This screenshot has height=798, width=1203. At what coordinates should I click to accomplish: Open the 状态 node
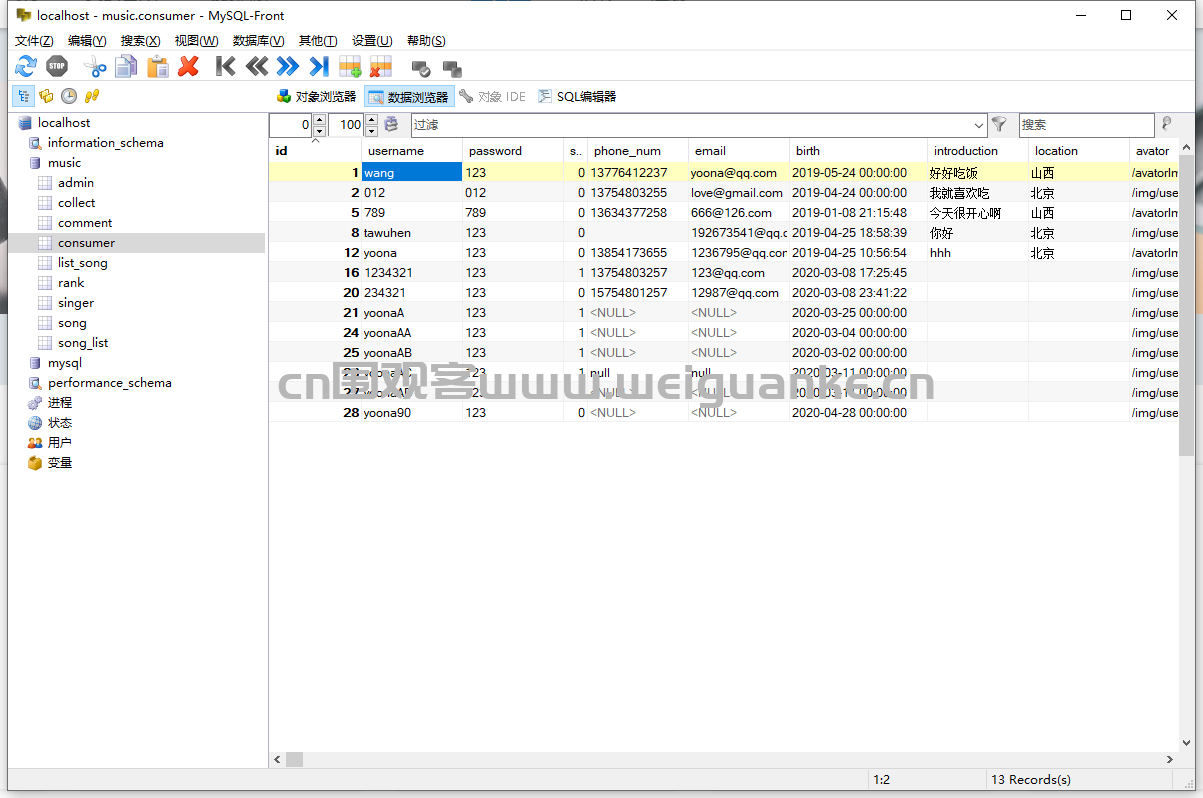coord(60,422)
